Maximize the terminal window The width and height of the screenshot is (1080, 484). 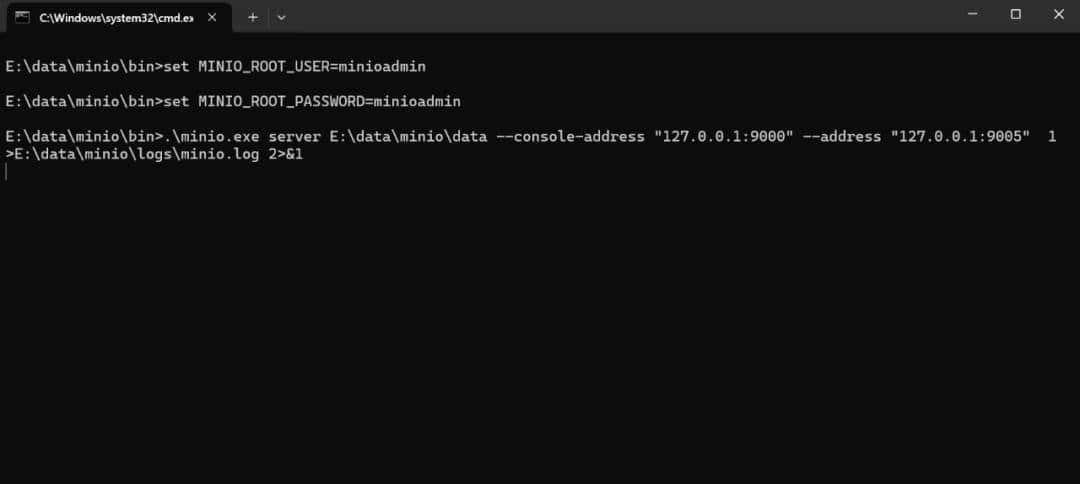1015,15
